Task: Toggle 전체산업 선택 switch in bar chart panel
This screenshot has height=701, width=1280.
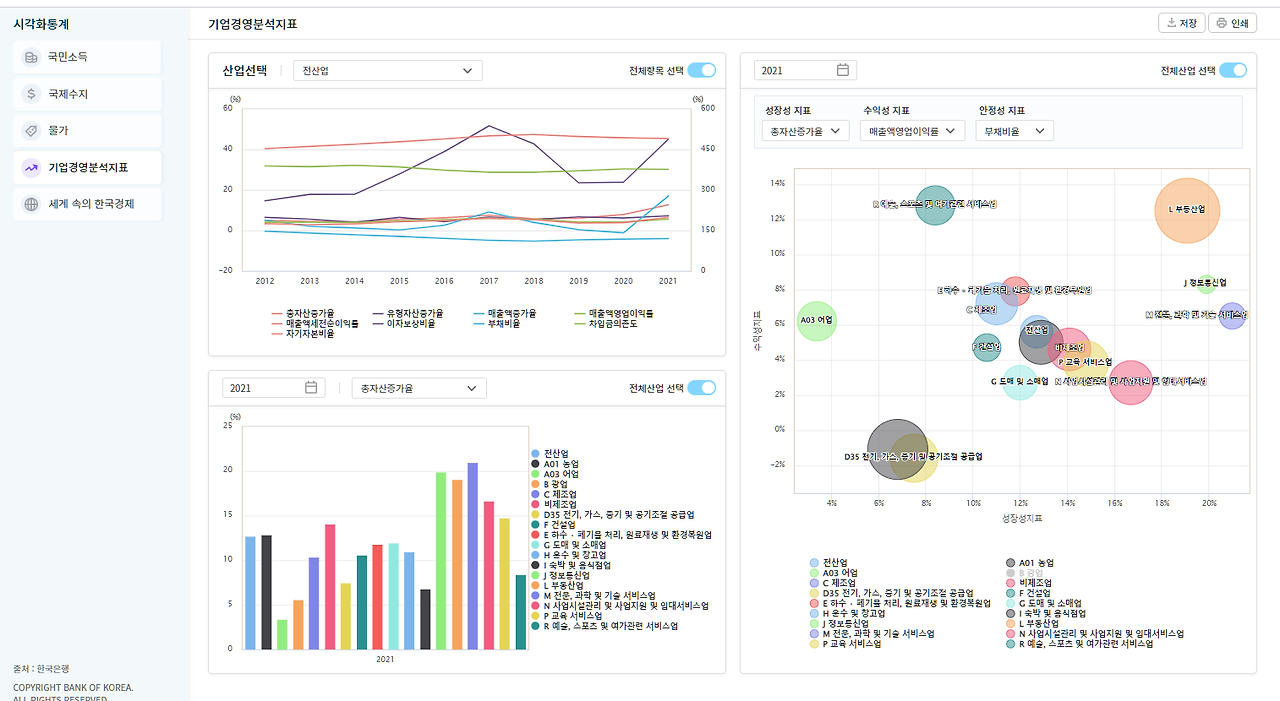Action: (702, 388)
